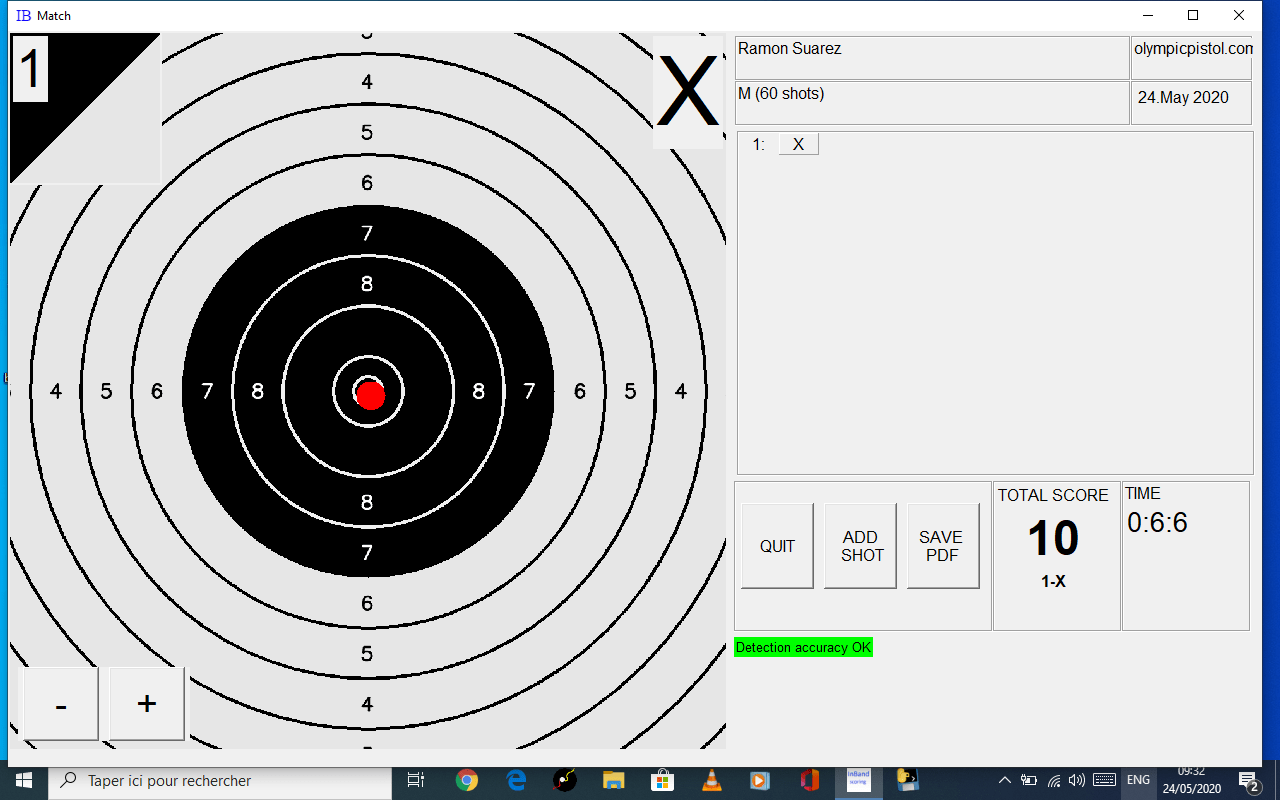
Task: Launch VLC media player from the taskbar
Action: 711,780
